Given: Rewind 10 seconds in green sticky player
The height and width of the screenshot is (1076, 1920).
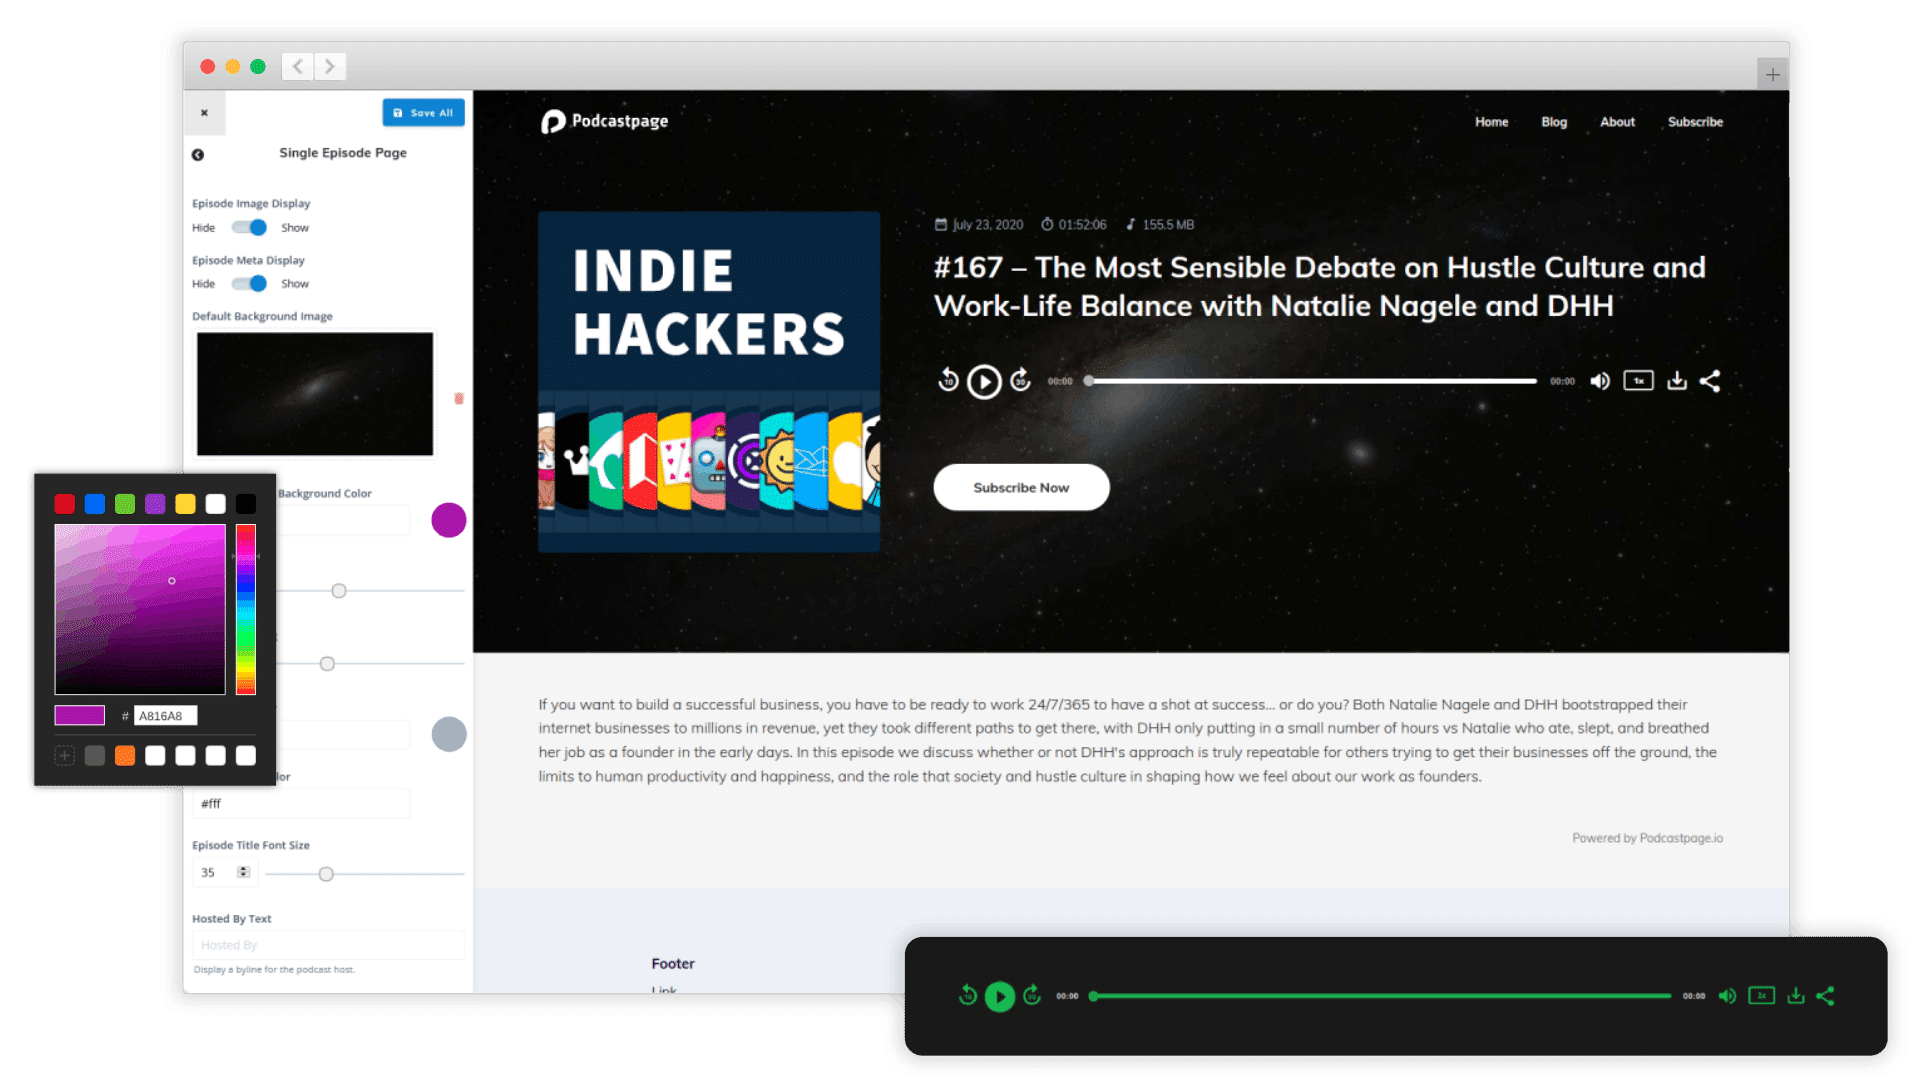Looking at the screenshot, I should coord(967,995).
